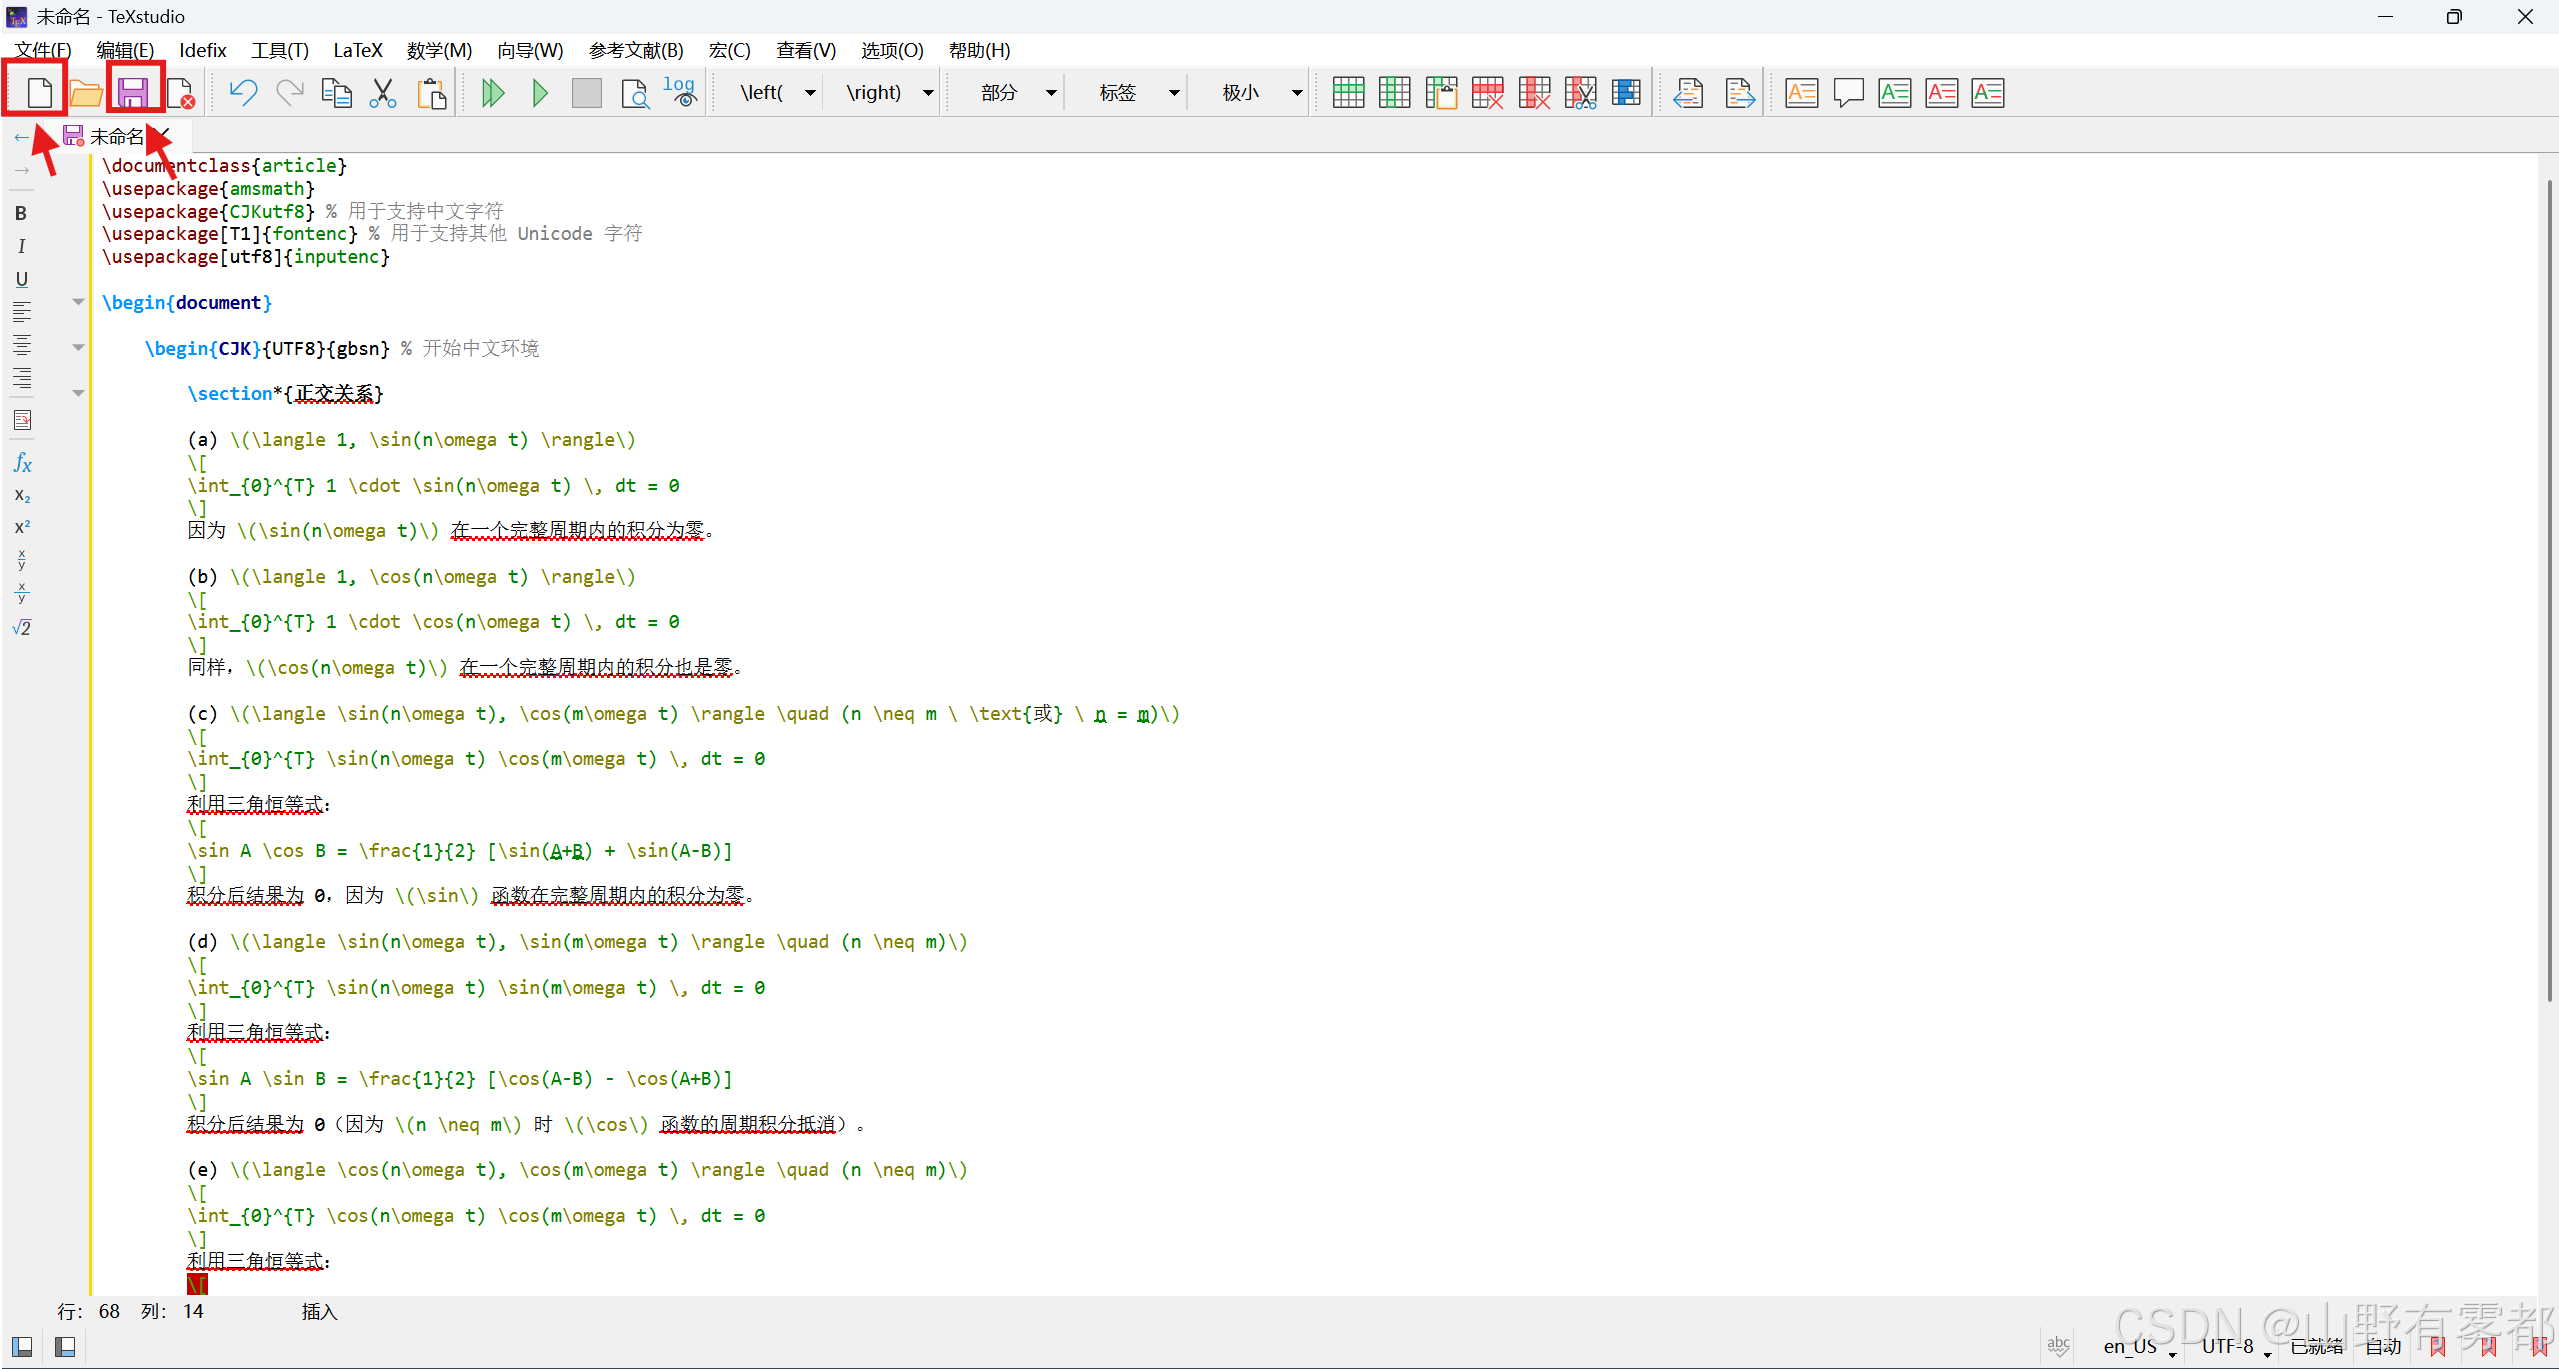This screenshot has height=1369, width=2559.
Task: Collapse the \begin{document} fold arrow
Action: tap(78, 302)
